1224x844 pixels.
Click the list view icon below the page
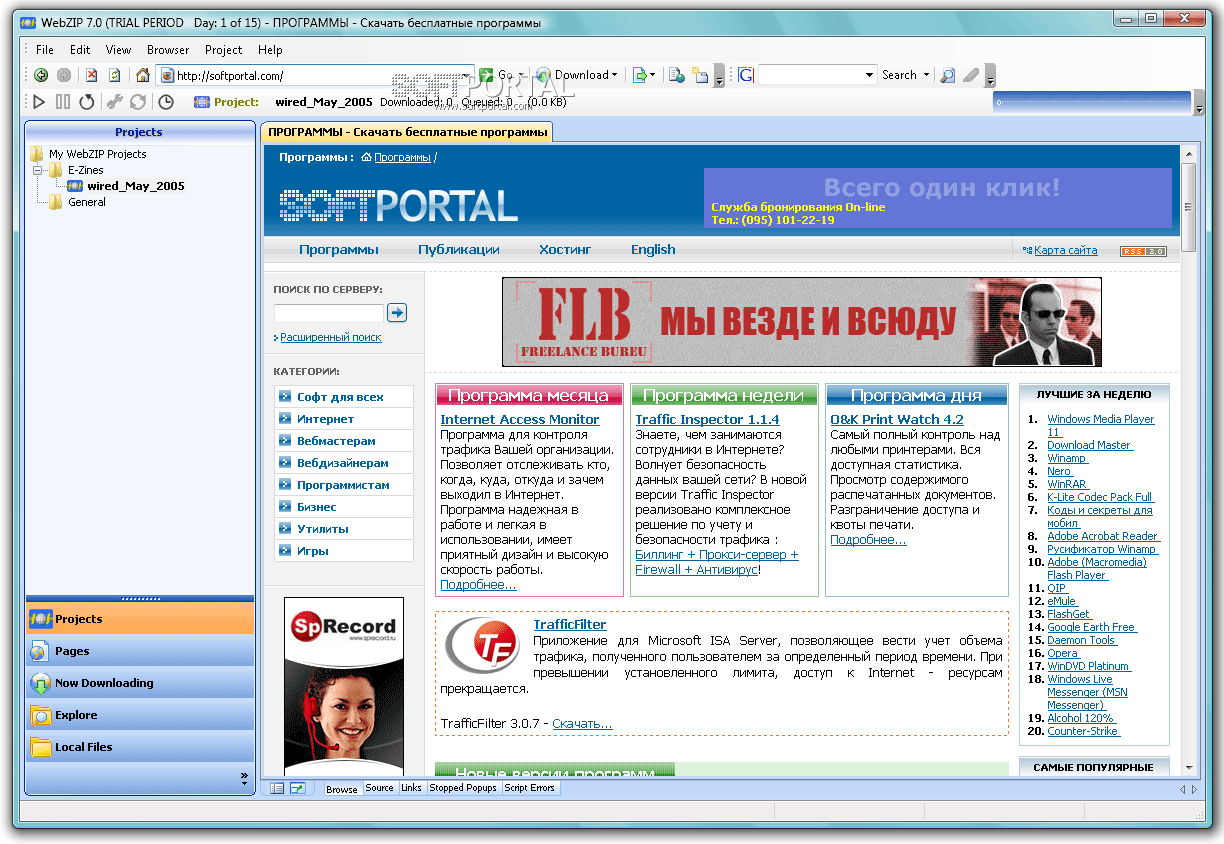click(278, 789)
